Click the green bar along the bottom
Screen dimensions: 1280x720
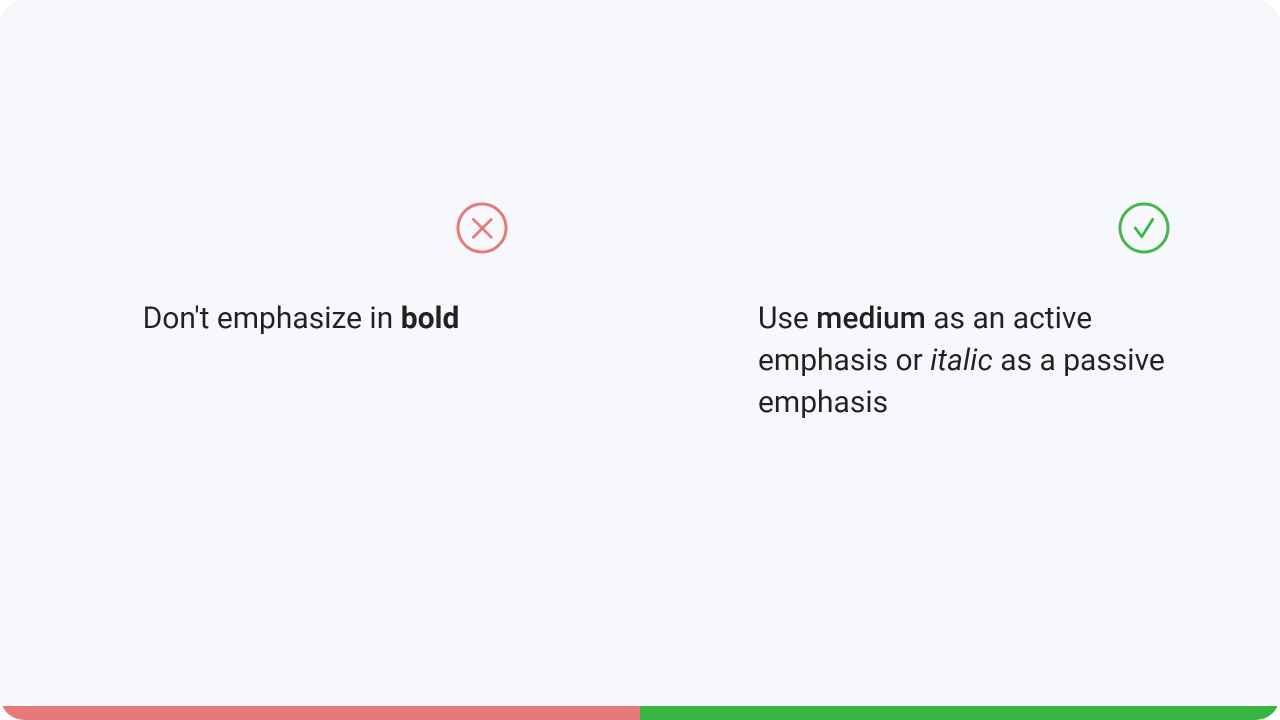[x=960, y=713]
